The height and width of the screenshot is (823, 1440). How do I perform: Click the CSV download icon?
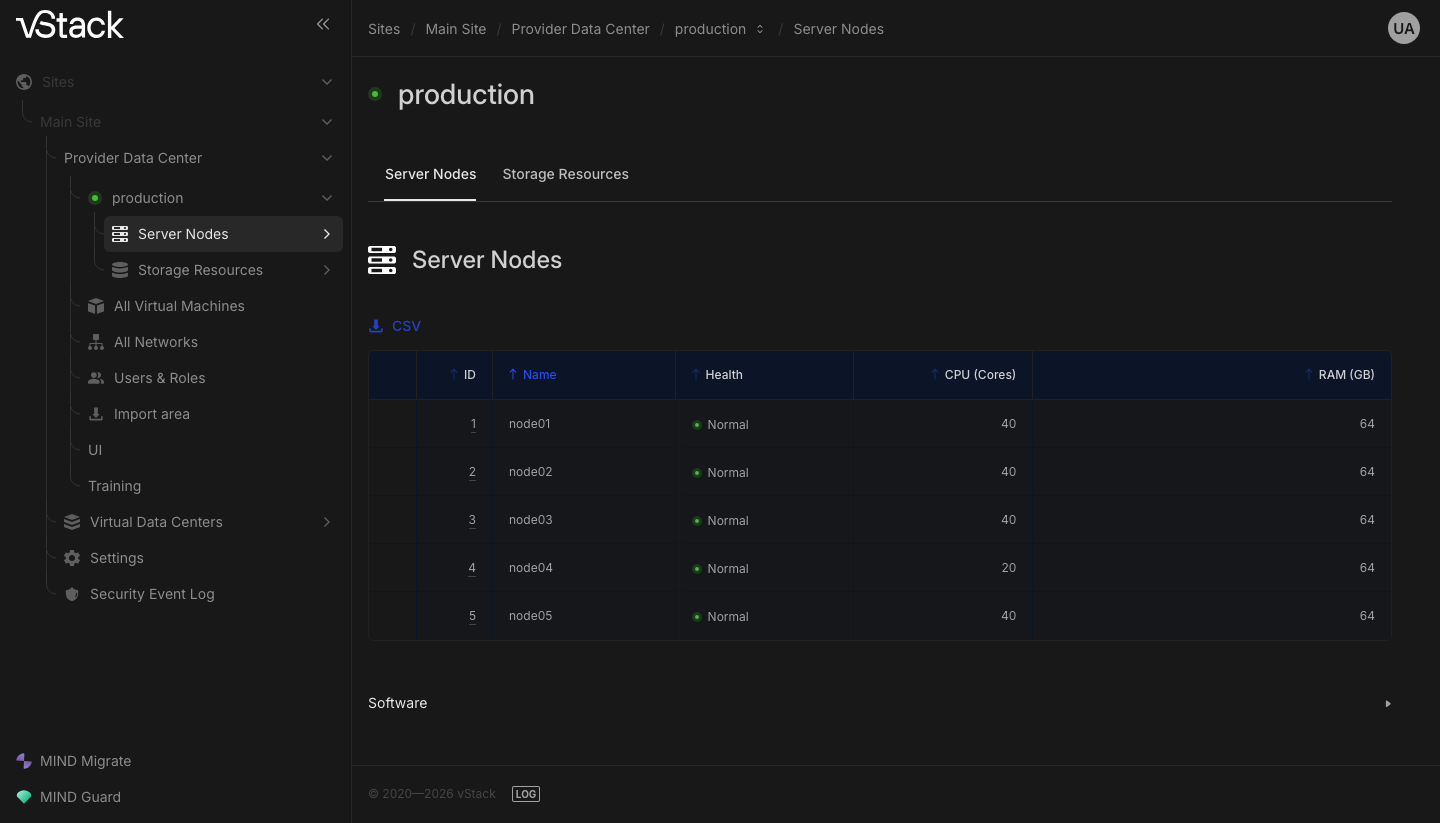[x=376, y=326]
